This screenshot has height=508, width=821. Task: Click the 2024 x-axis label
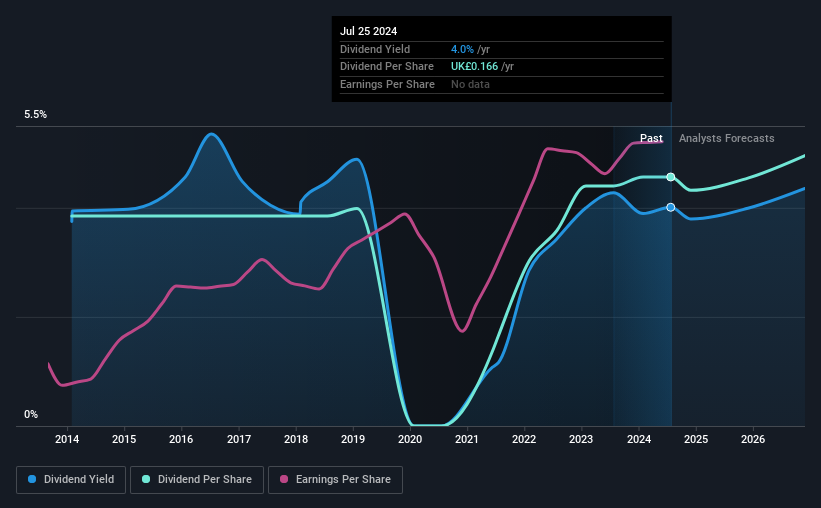click(x=639, y=439)
